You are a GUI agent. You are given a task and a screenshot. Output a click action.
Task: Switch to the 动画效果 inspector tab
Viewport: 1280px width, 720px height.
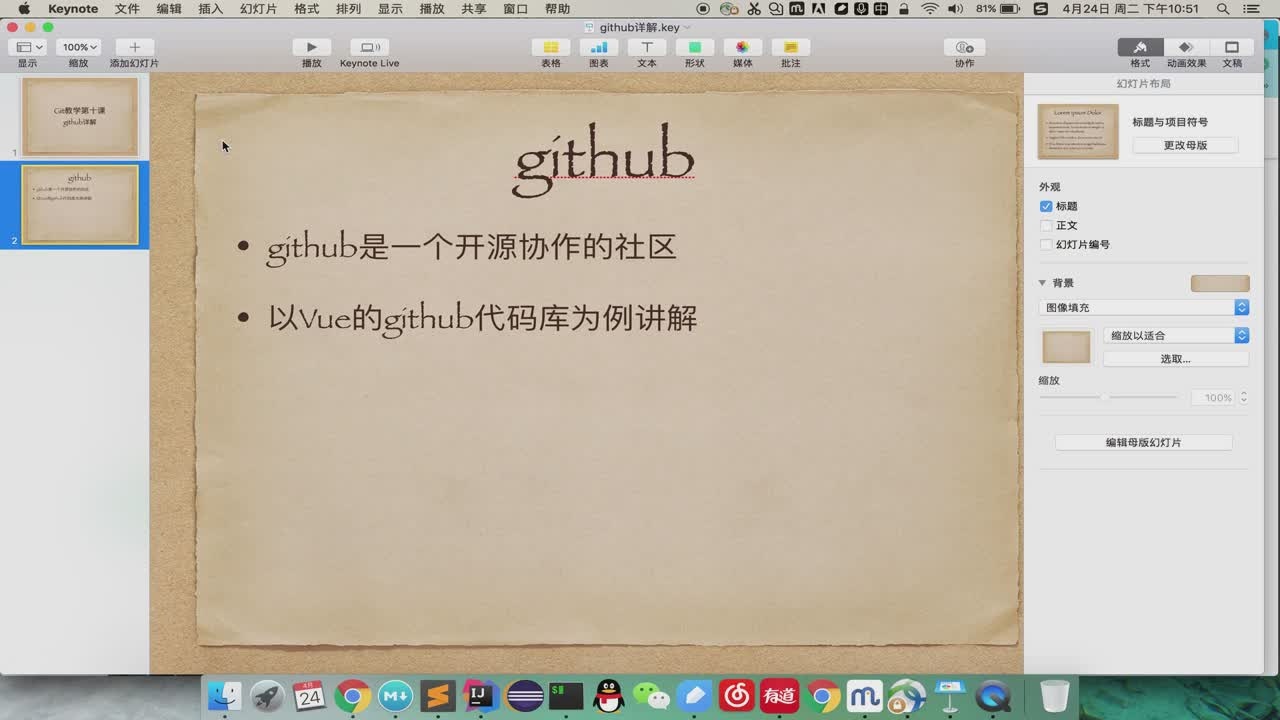point(1186,47)
